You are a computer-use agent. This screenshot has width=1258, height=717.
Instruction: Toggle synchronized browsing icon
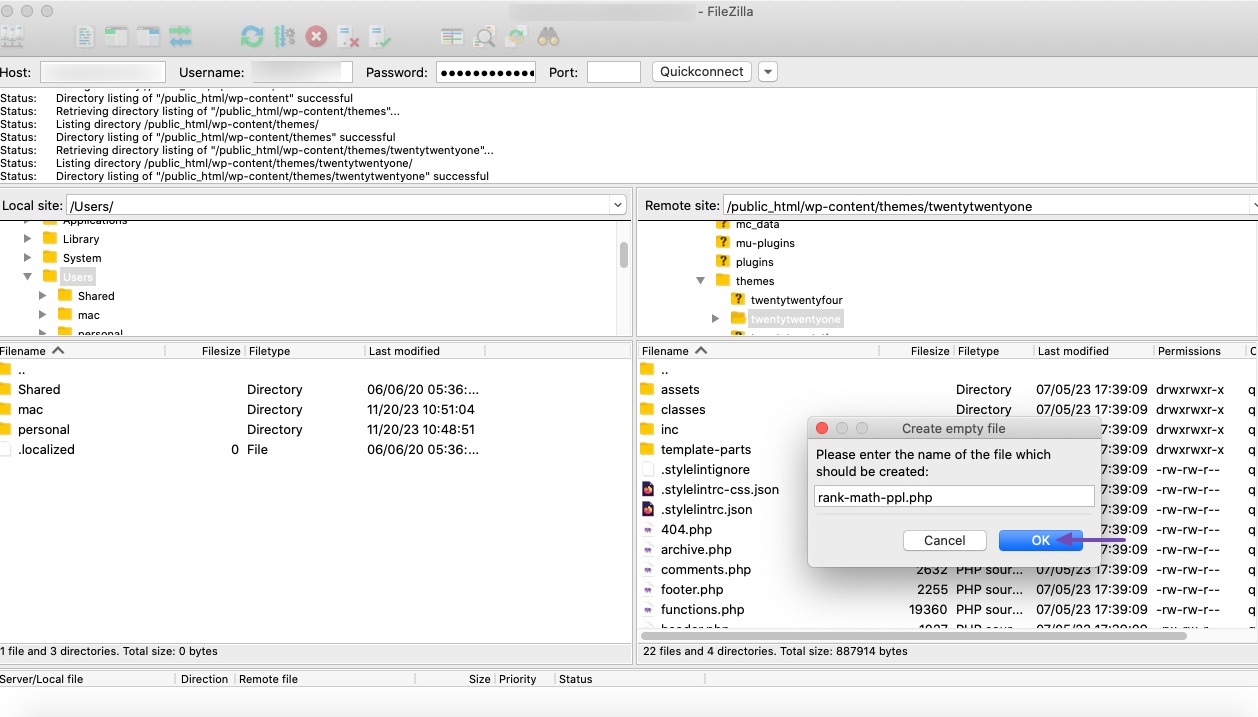tap(516, 37)
